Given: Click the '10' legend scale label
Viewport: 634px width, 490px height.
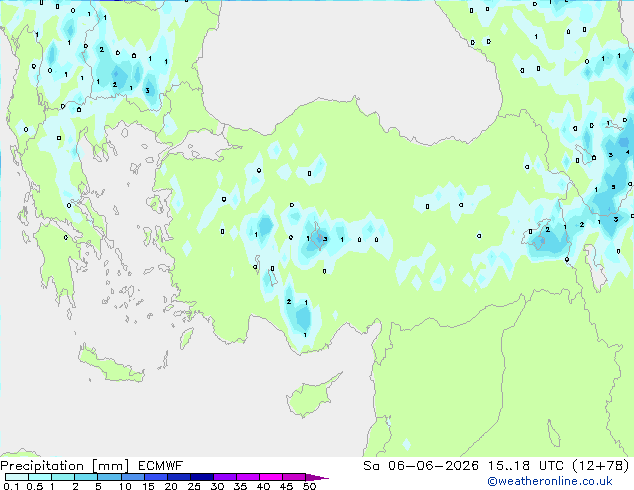Looking at the screenshot, I should tap(125, 486).
